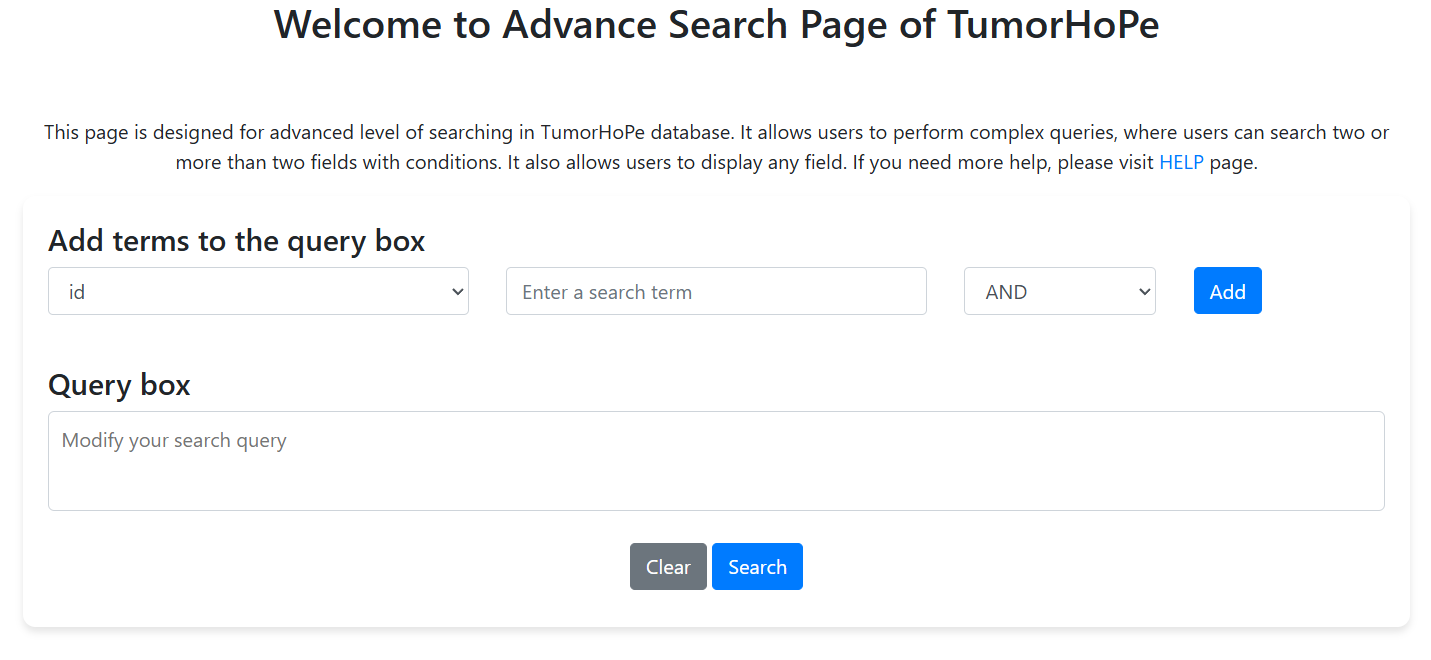This screenshot has height=660, width=1431.
Task: Add the current term to query
Action: point(1227,291)
